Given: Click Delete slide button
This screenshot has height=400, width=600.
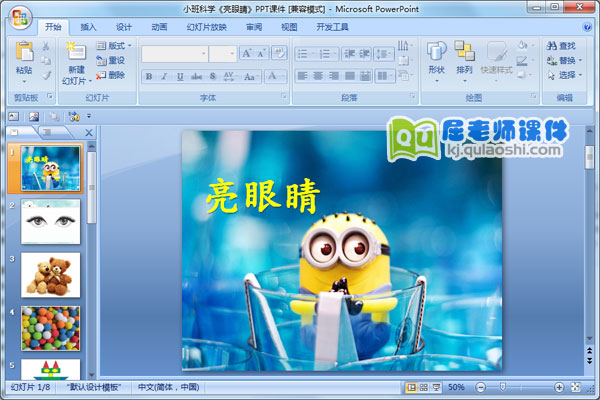Looking at the screenshot, I should pos(111,75).
